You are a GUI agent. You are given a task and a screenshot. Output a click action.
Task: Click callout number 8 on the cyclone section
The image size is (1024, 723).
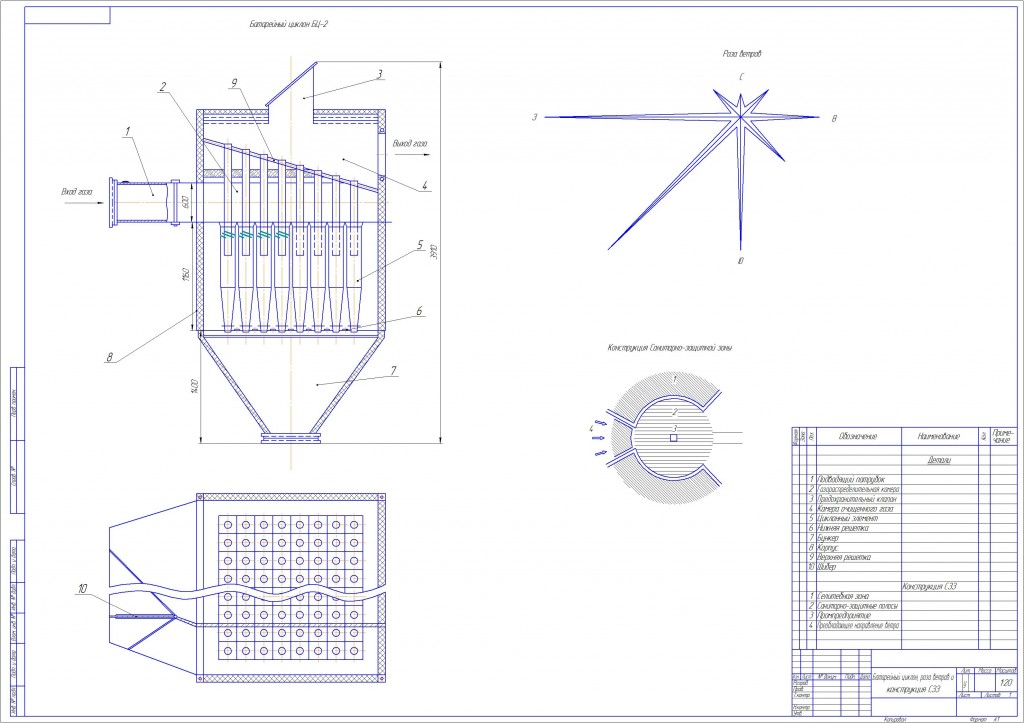pyautogui.click(x=110, y=357)
